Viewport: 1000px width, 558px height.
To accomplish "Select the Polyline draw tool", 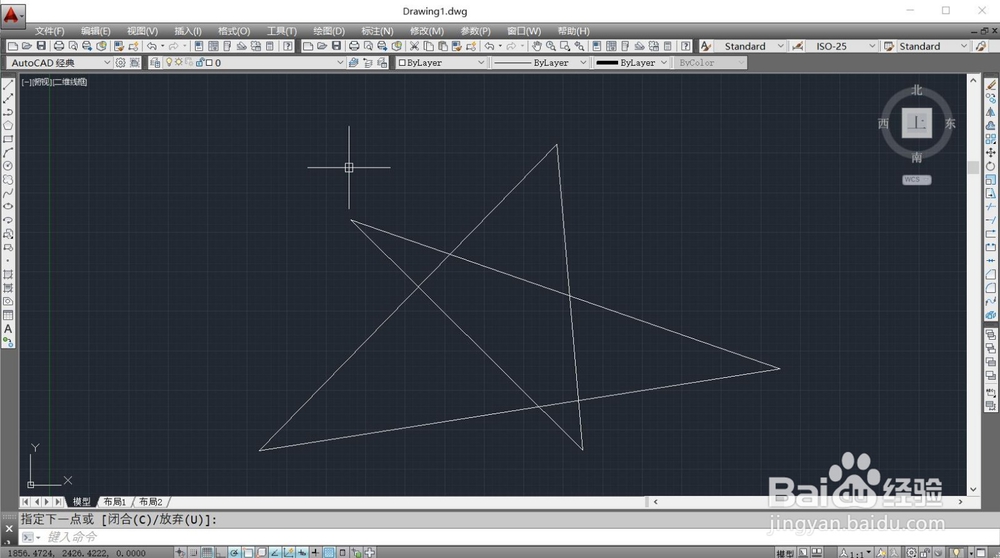I will click(x=8, y=112).
